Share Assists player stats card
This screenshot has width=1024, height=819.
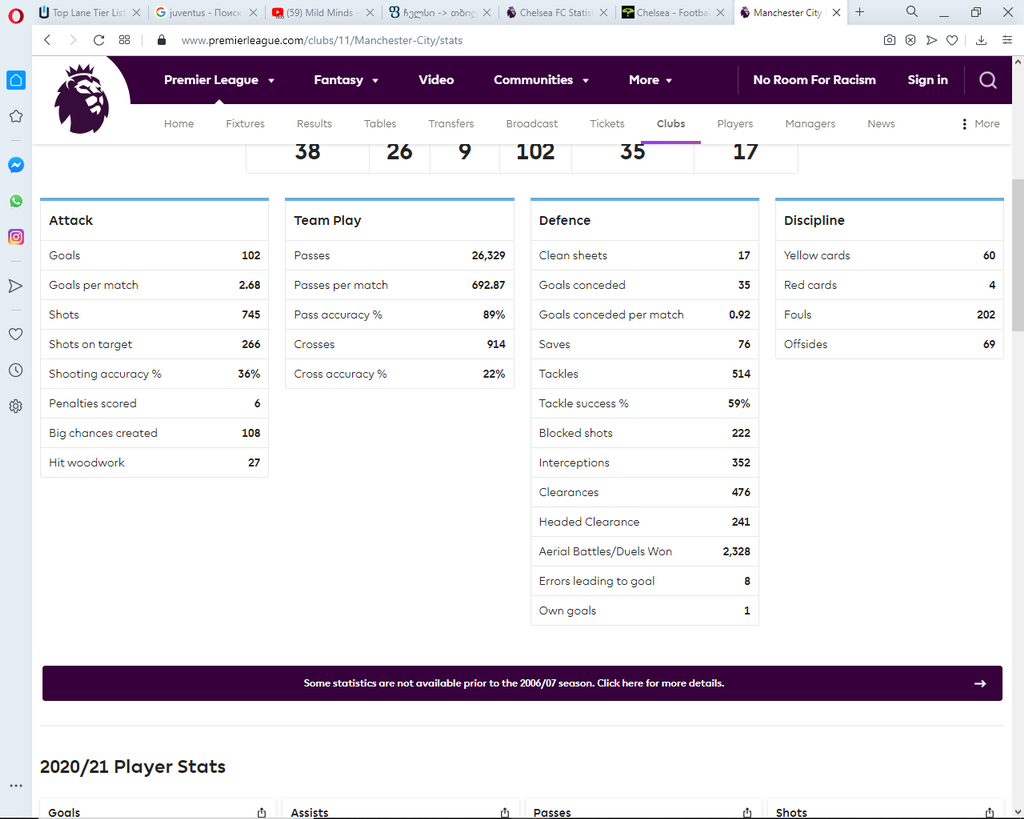[505, 812]
